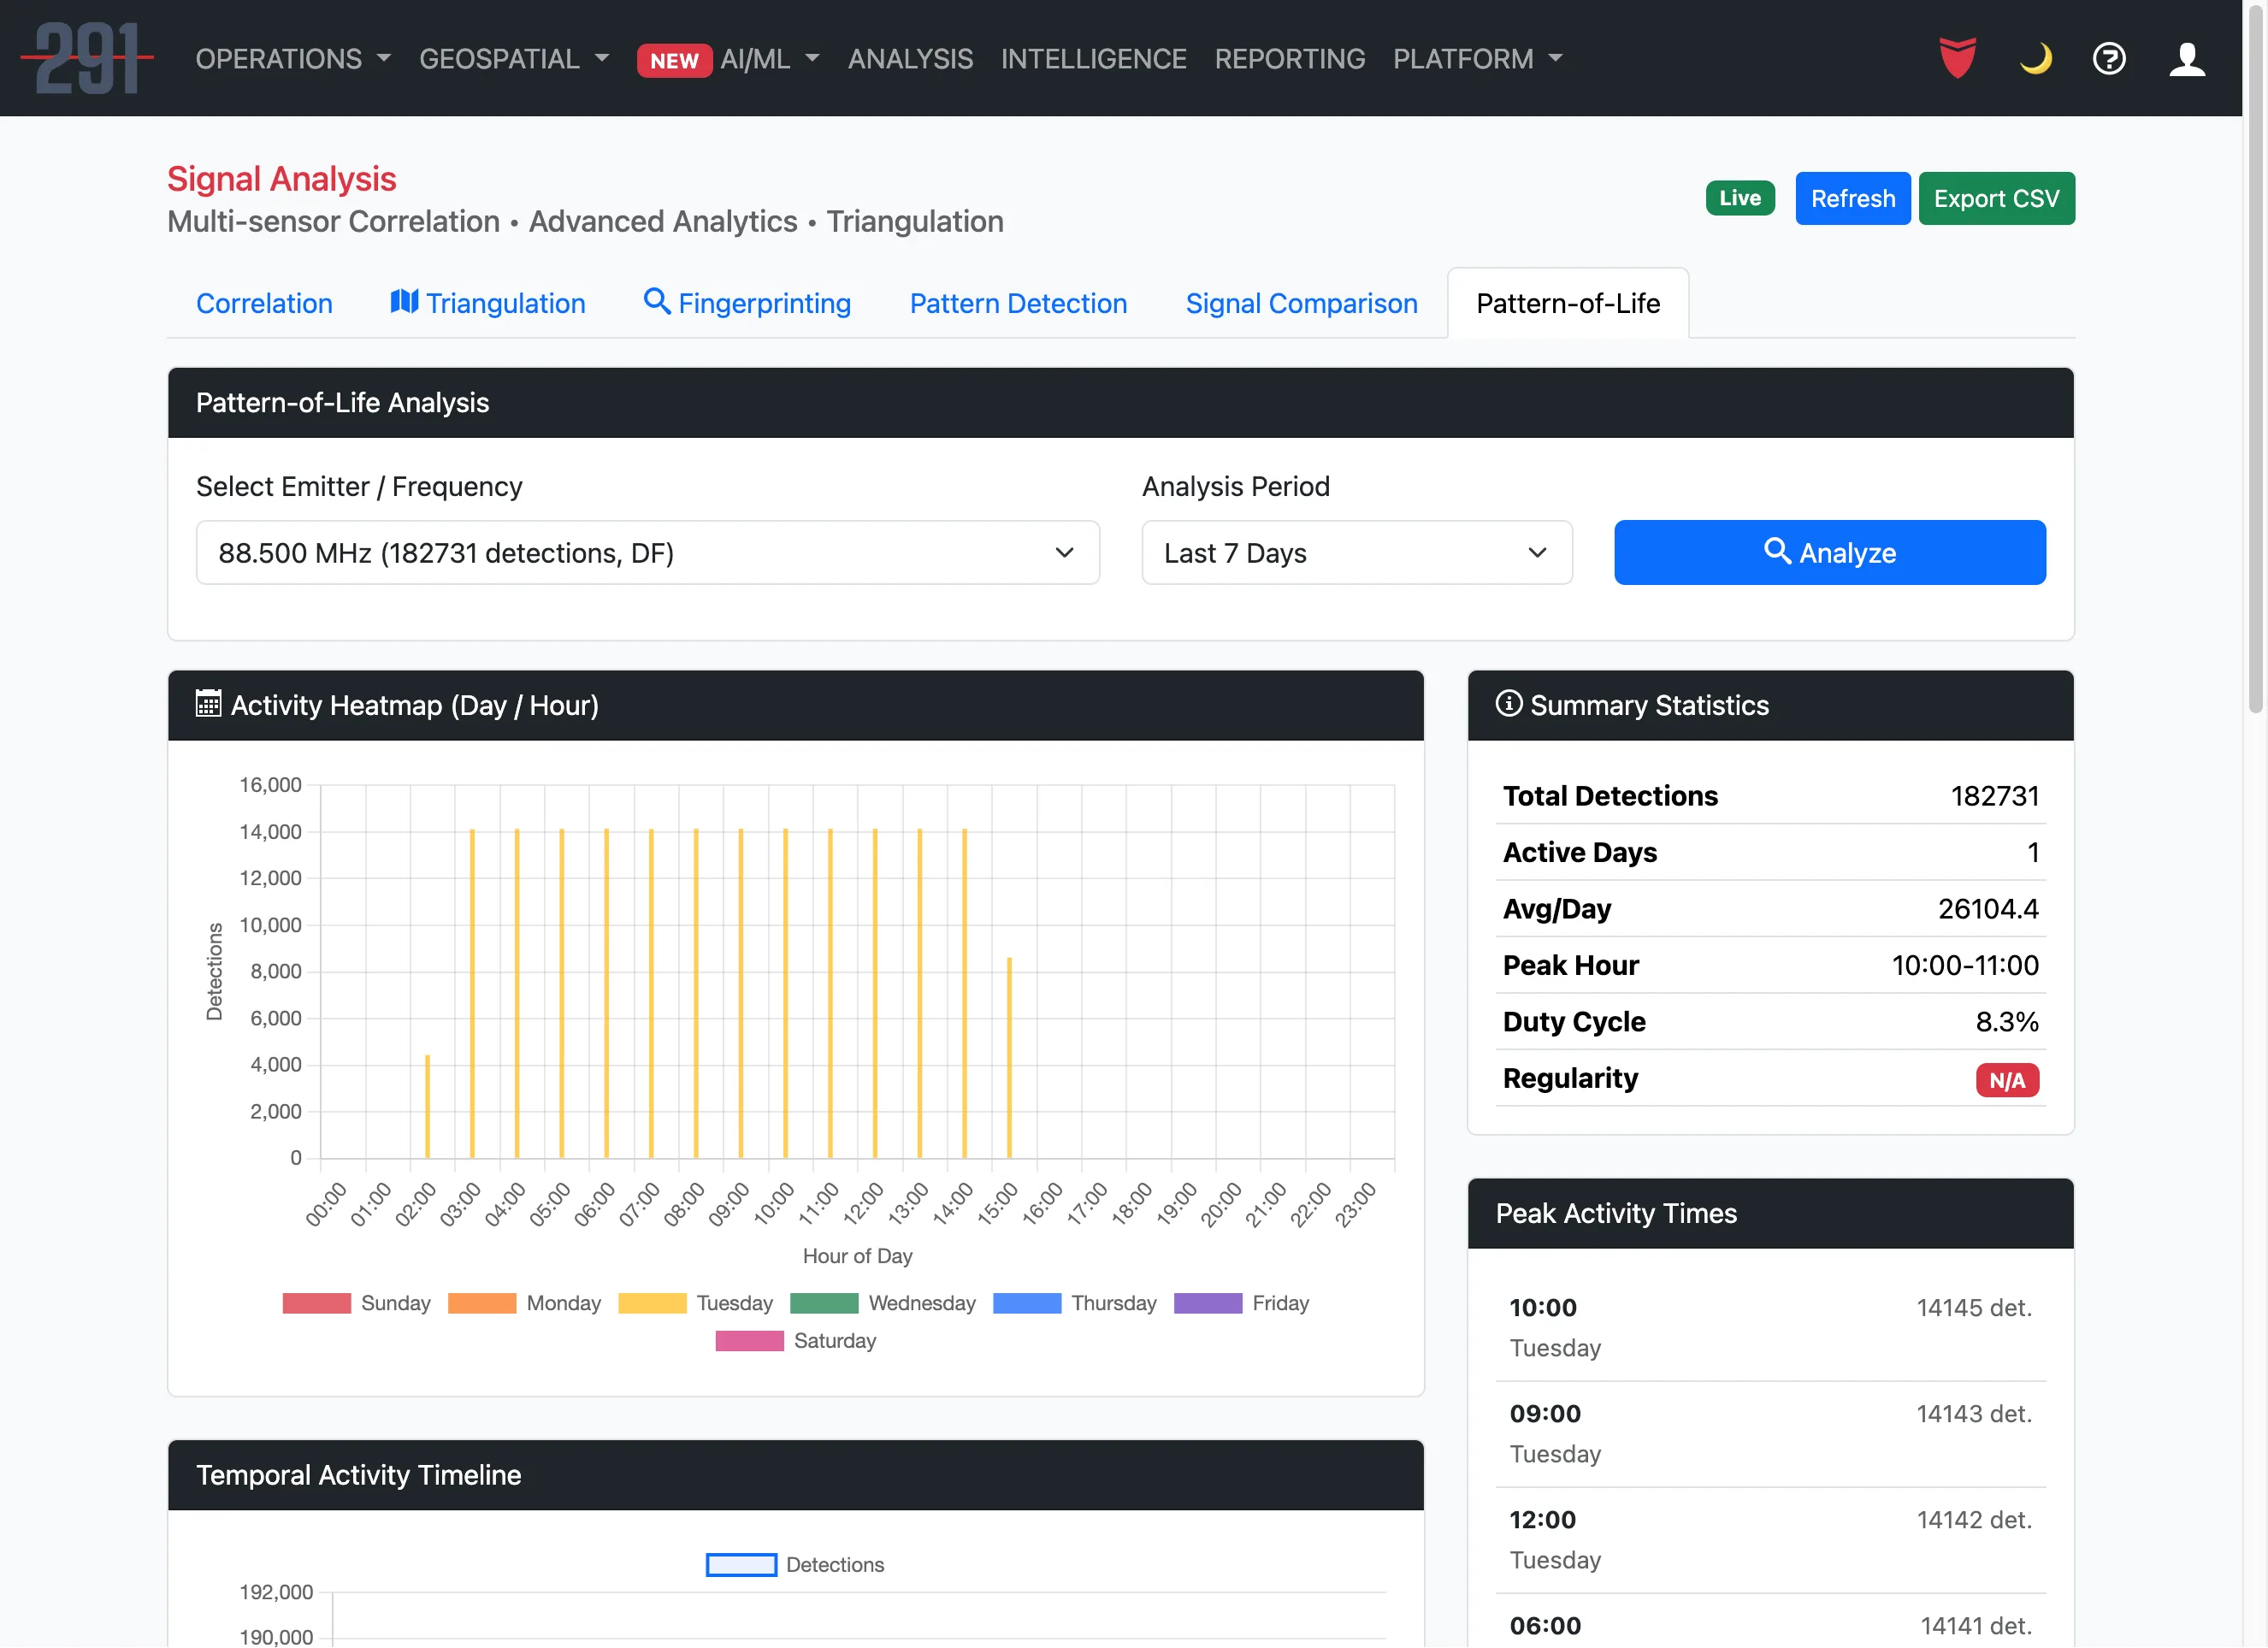Click the N/A regularity badge
The height and width of the screenshot is (1648, 2268).
pos(2007,1080)
